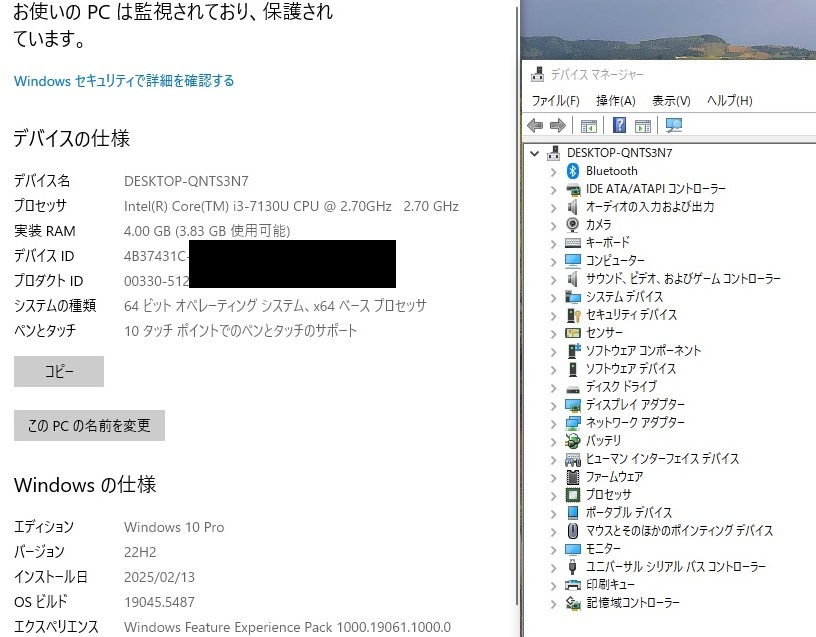
Task: Click the ネットワーク アダプター icon
Action: [x=572, y=423]
